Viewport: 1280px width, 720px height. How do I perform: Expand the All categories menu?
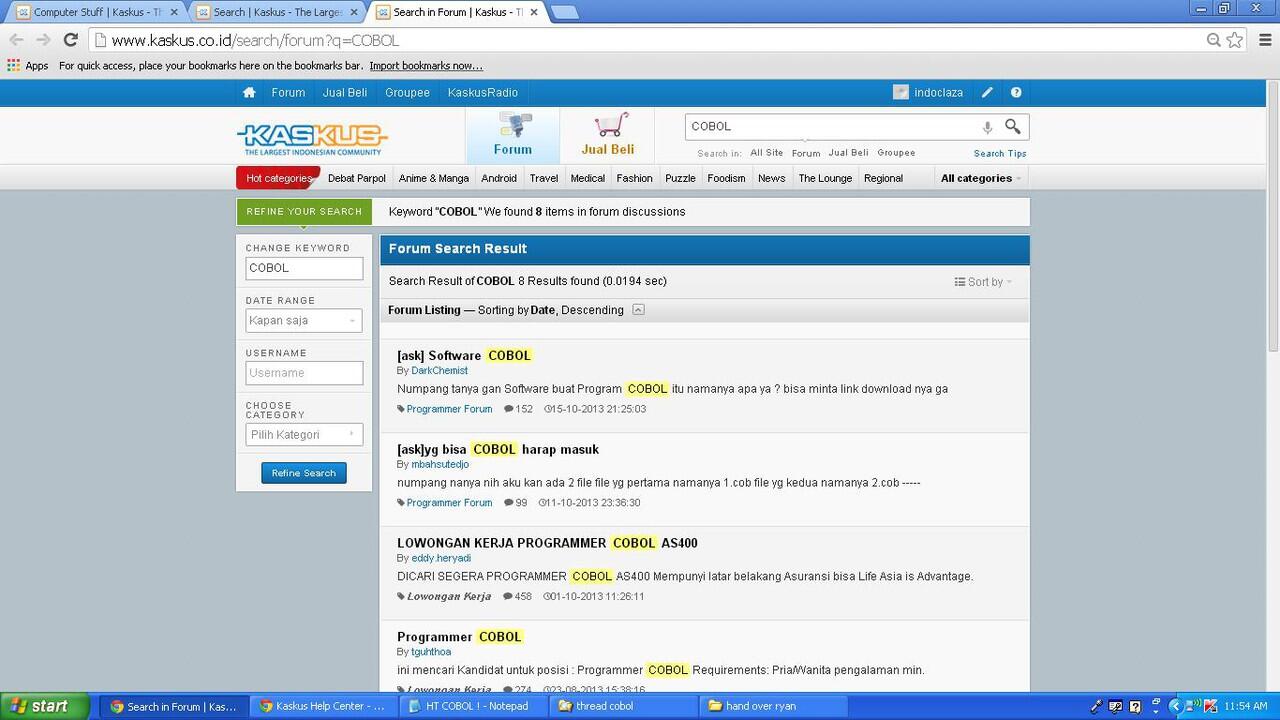(981, 178)
